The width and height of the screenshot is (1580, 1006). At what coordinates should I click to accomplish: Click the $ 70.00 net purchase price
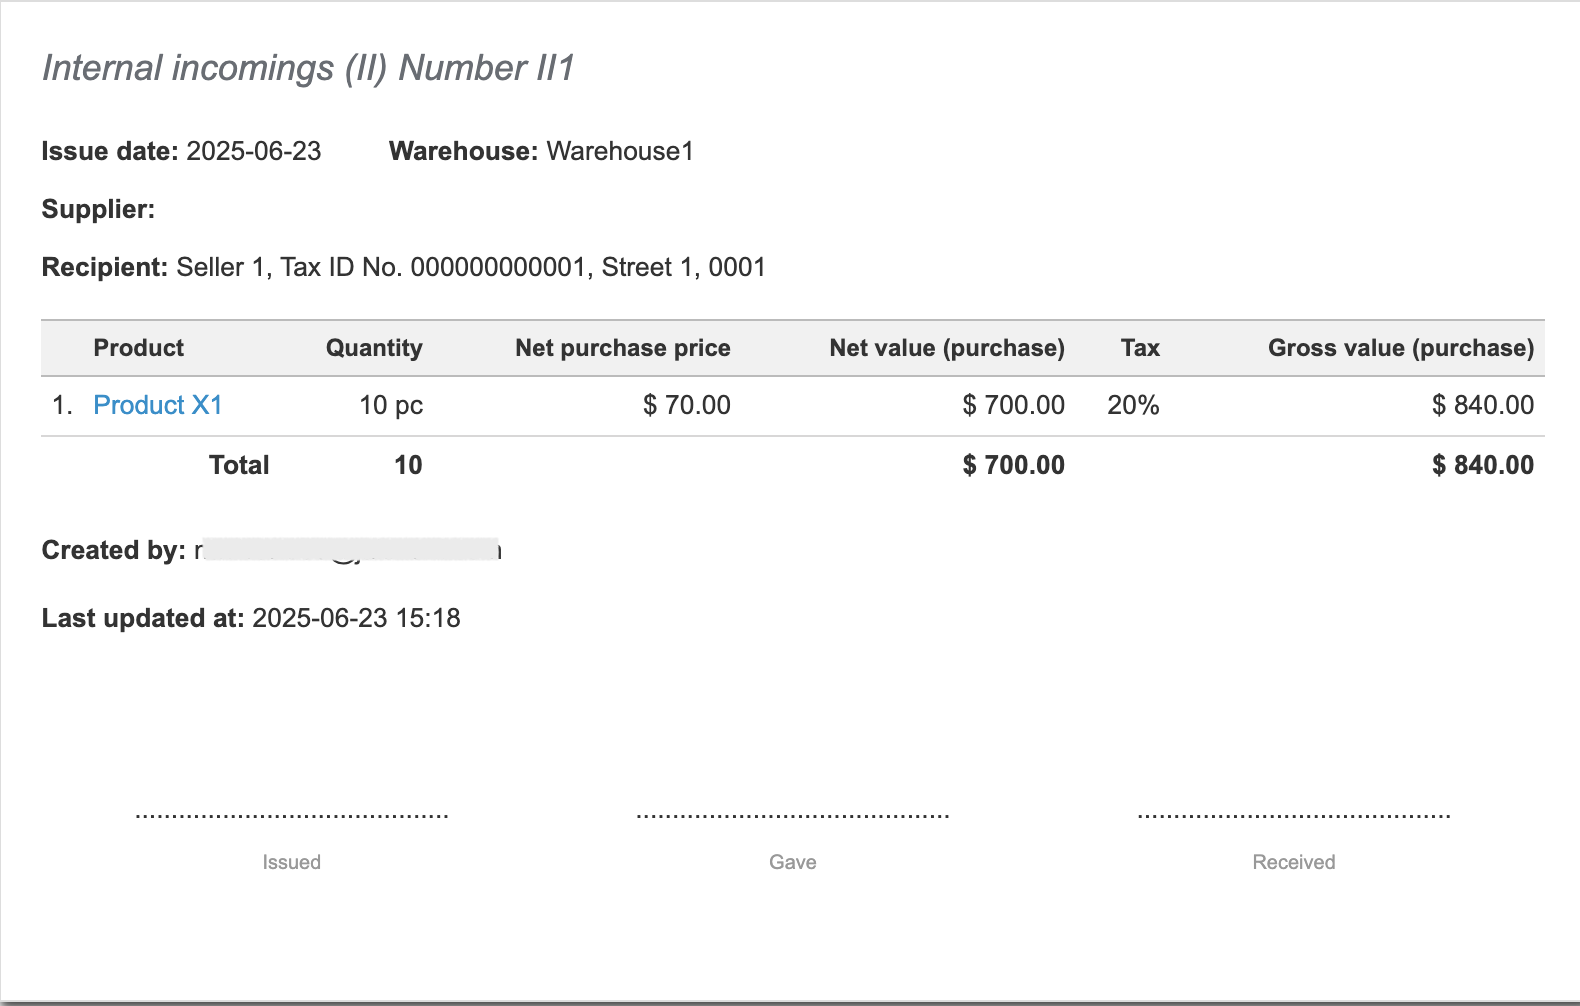[x=686, y=405]
